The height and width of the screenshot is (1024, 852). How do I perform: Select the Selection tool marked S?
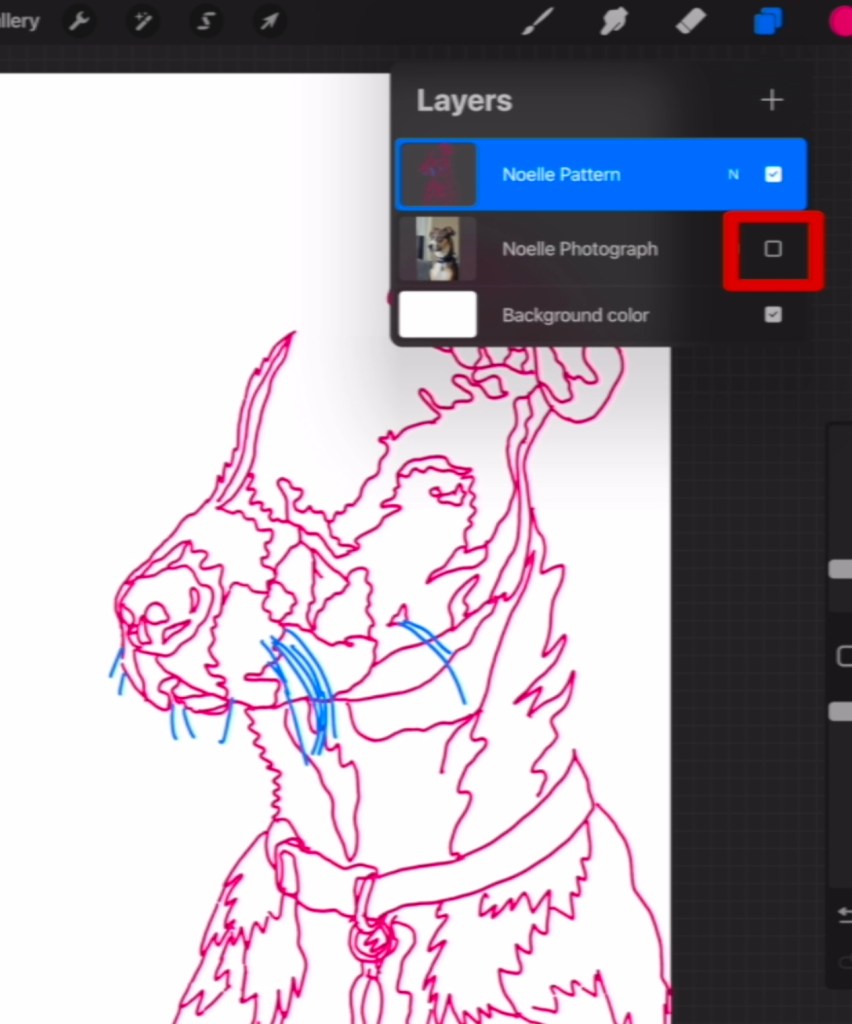[205, 21]
